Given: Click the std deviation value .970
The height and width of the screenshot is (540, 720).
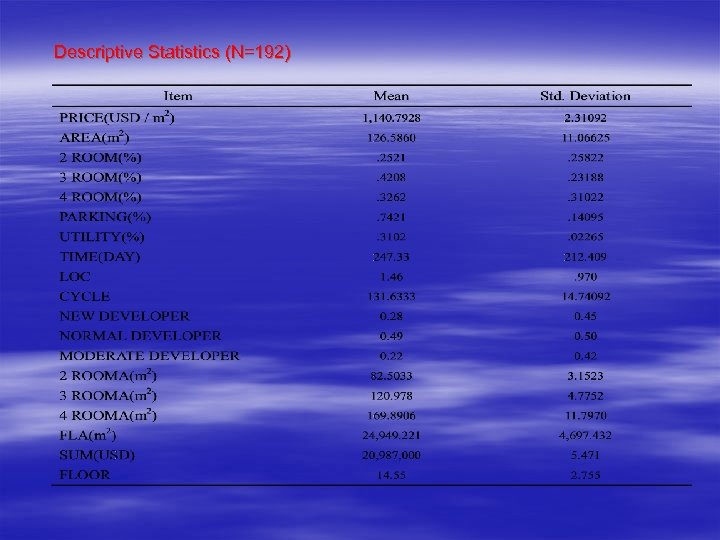Looking at the screenshot, I should [x=585, y=277].
